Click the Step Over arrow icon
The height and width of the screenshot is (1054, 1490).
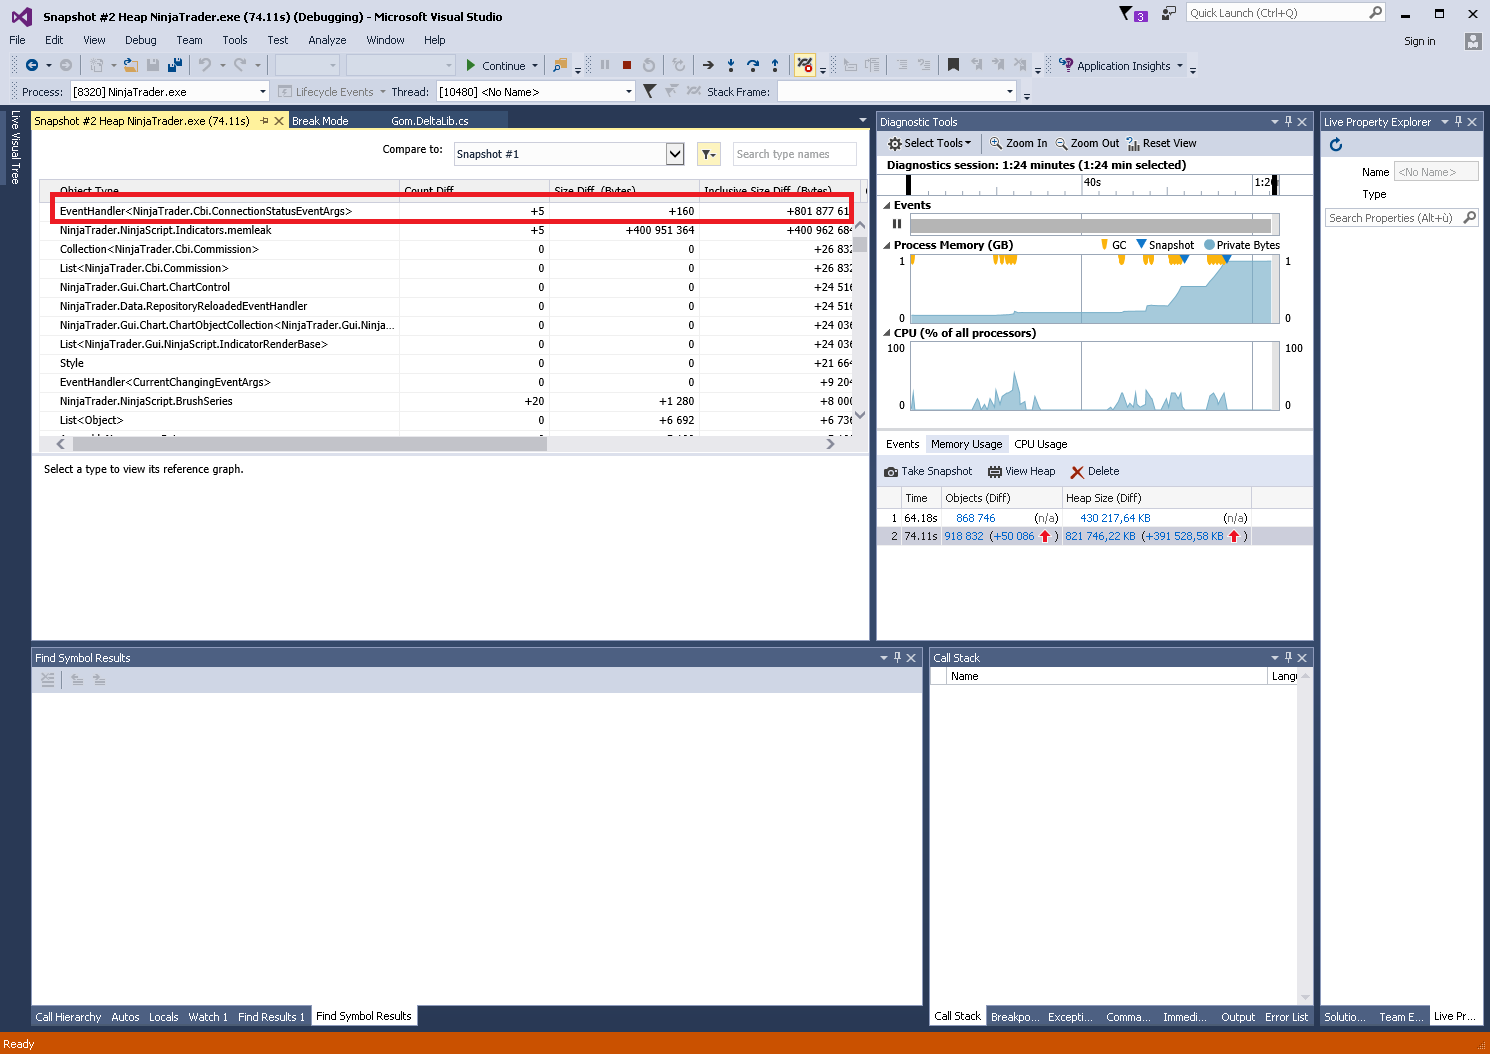click(753, 65)
